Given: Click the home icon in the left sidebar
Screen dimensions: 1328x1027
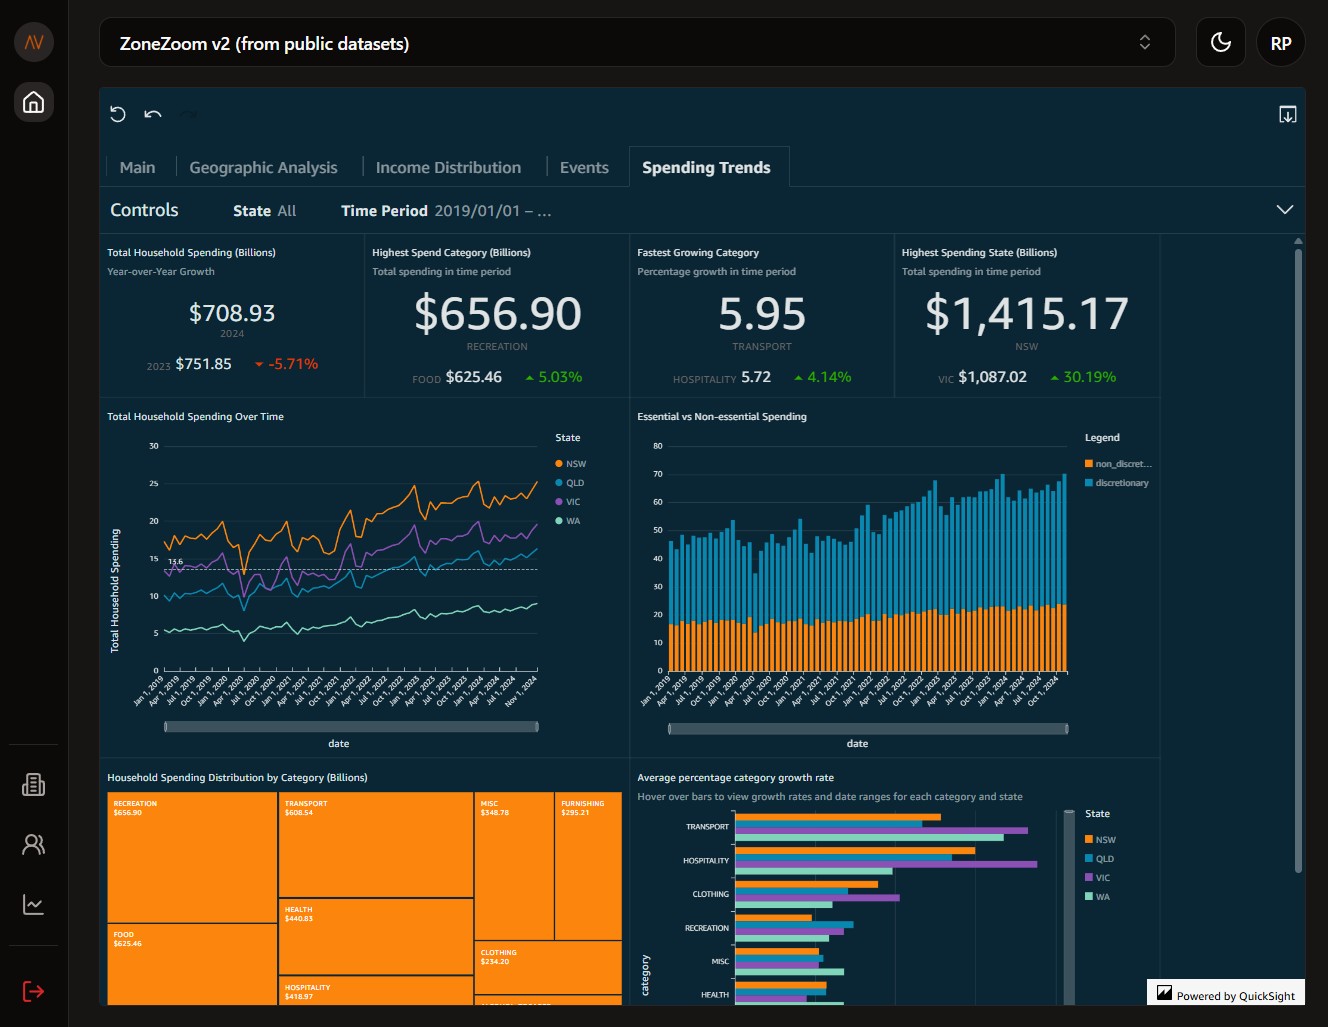Looking at the screenshot, I should 33,102.
